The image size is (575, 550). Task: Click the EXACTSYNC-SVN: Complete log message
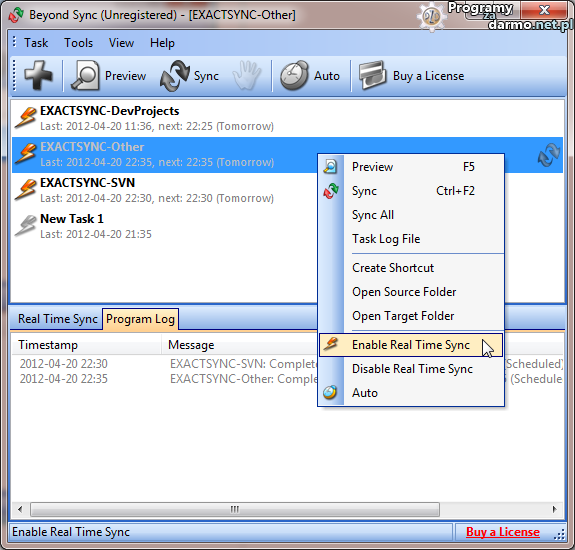tap(243, 364)
